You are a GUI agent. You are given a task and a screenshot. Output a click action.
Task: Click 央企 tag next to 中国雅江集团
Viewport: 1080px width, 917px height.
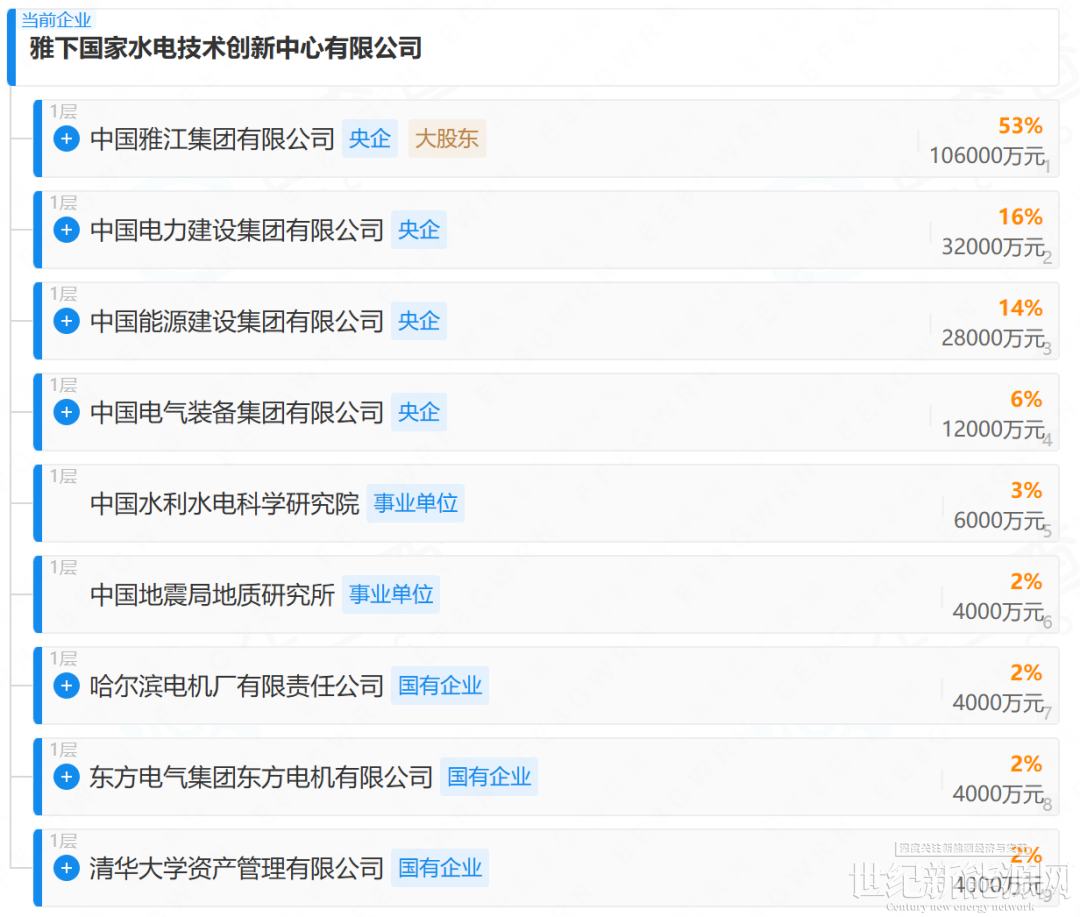point(370,139)
